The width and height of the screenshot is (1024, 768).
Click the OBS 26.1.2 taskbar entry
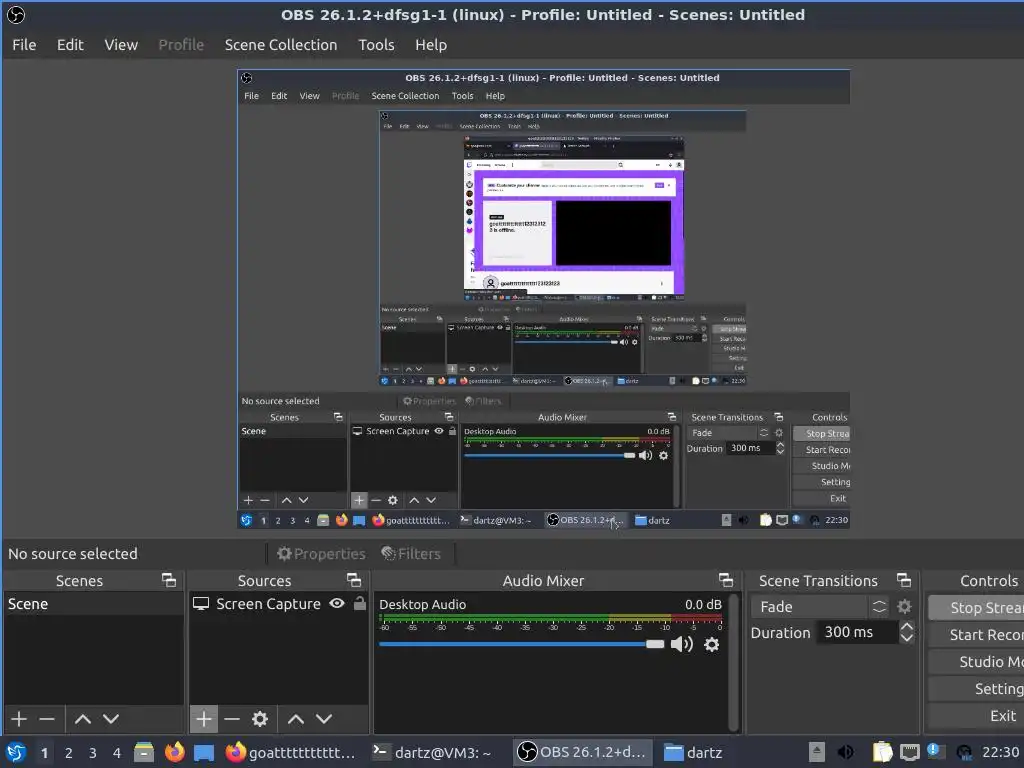pyautogui.click(x=583, y=752)
